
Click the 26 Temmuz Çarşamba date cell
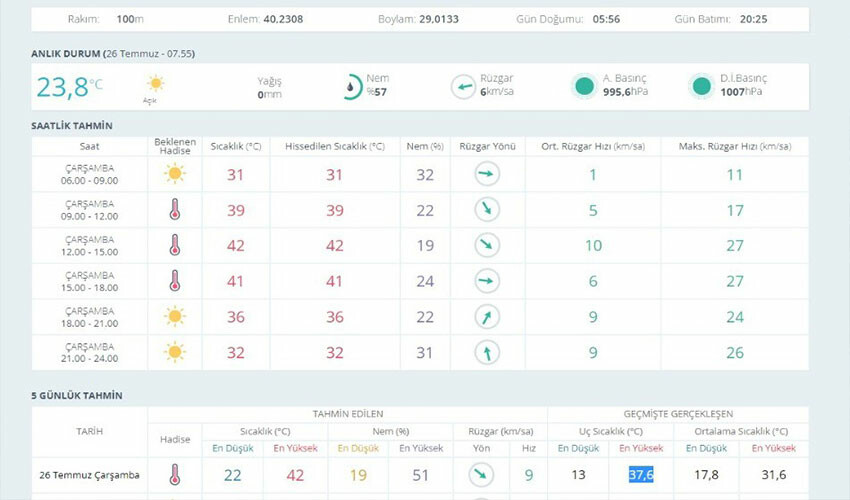point(89,475)
